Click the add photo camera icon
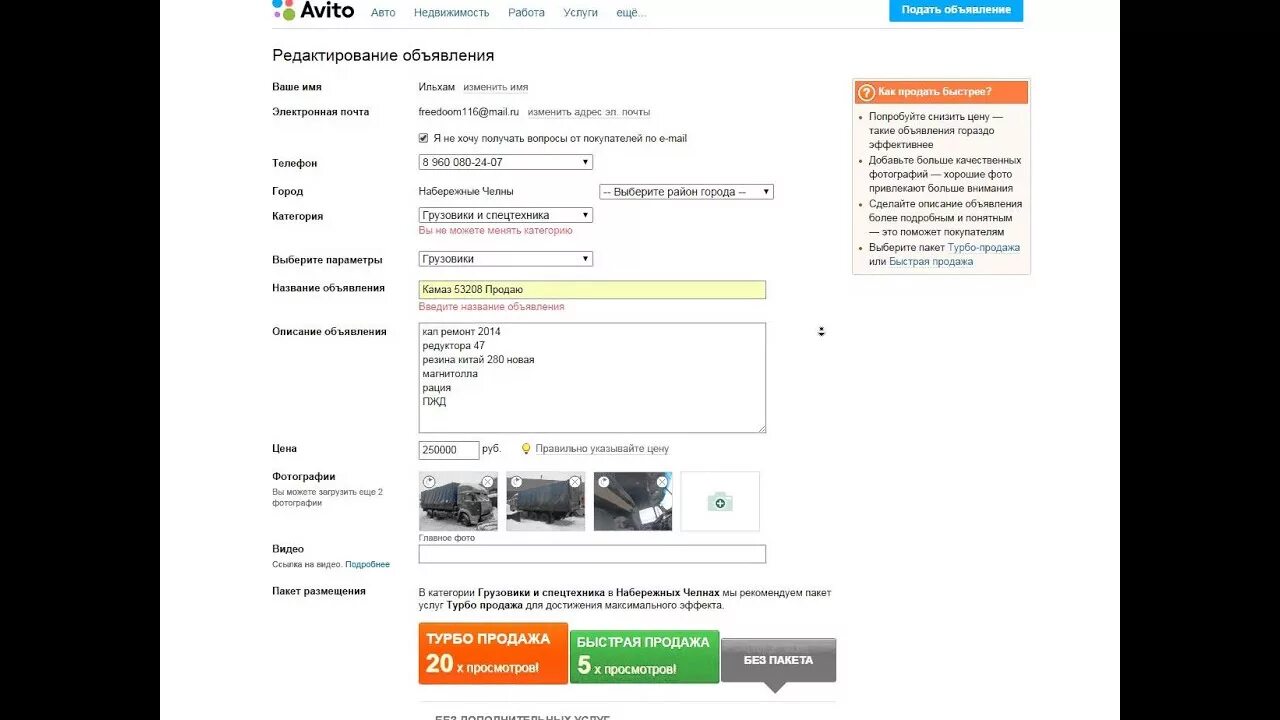The width and height of the screenshot is (1280, 720). pos(720,502)
